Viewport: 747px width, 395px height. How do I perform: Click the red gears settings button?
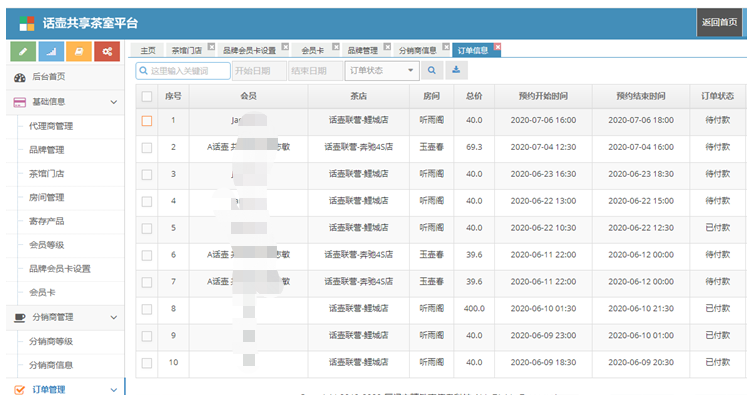107,51
